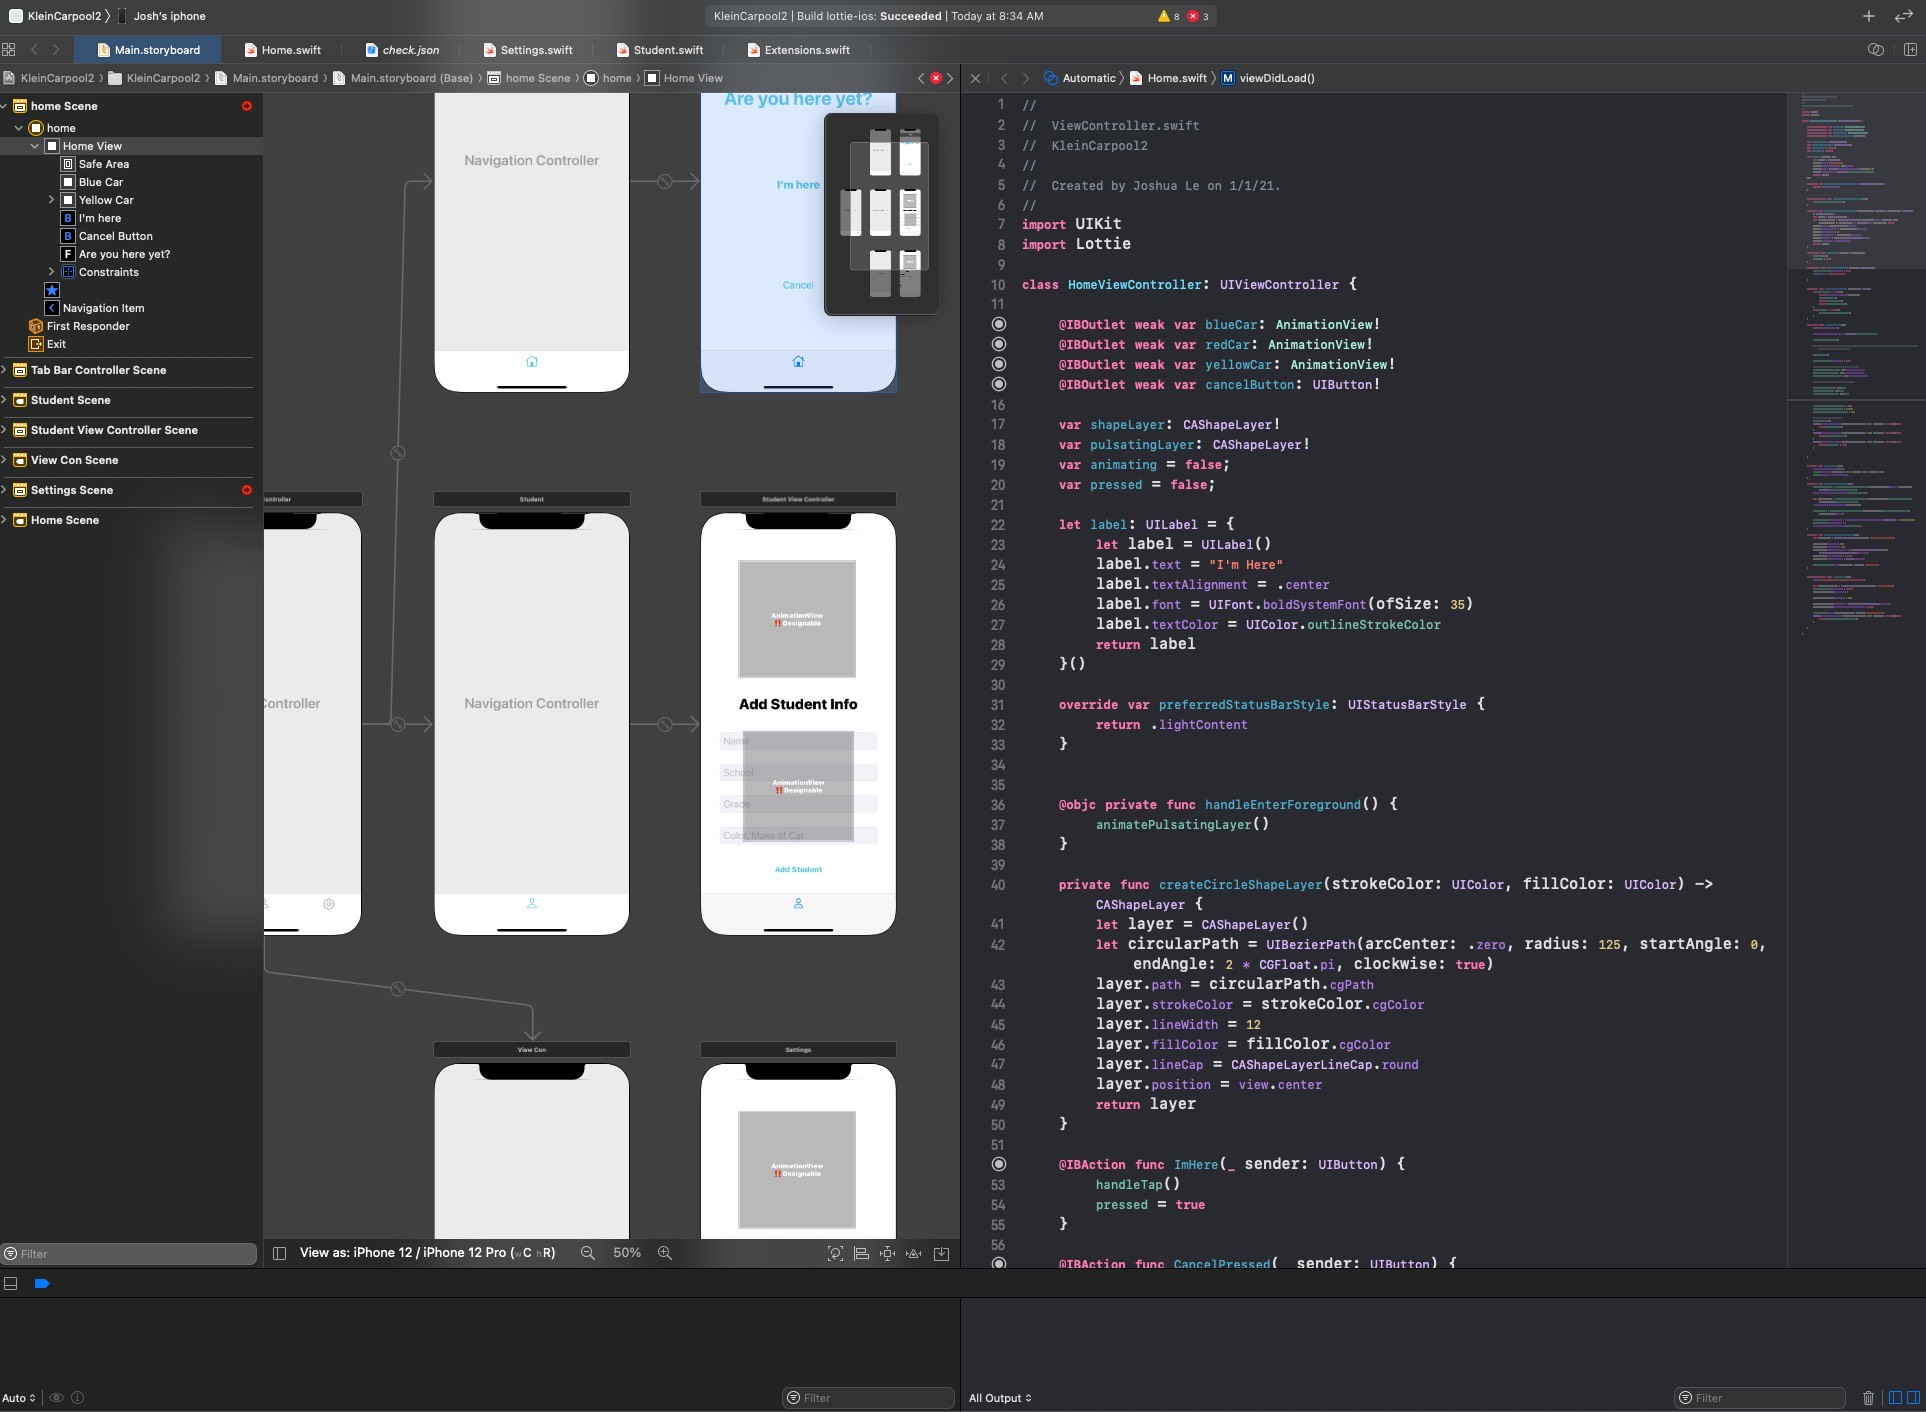Open the All Output dropdown
The height and width of the screenshot is (1412, 1926).
pos(999,1398)
